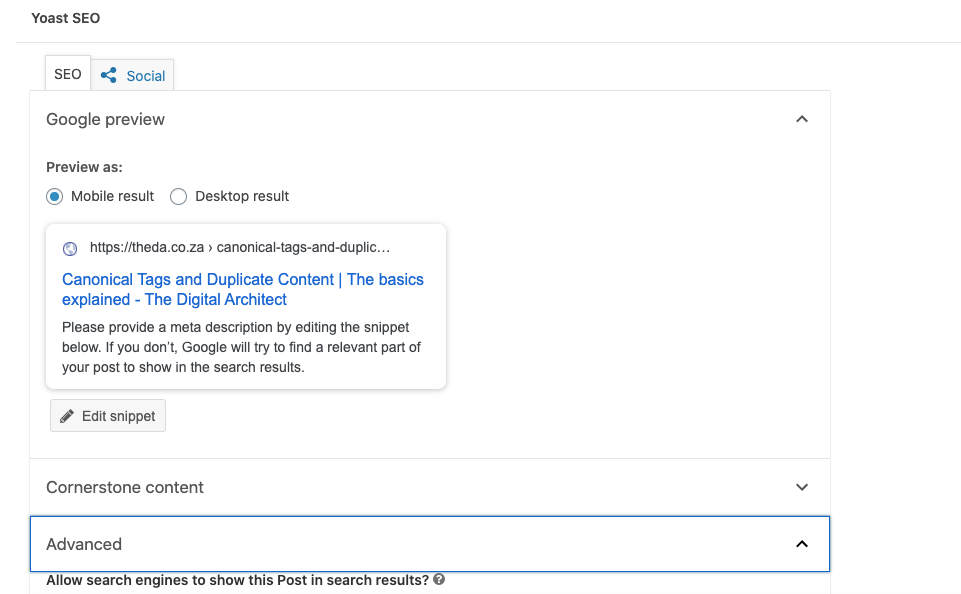Open the Canonical Tags and Duplicate Content title link
Viewport: 961px width, 594px height.
coord(243,289)
